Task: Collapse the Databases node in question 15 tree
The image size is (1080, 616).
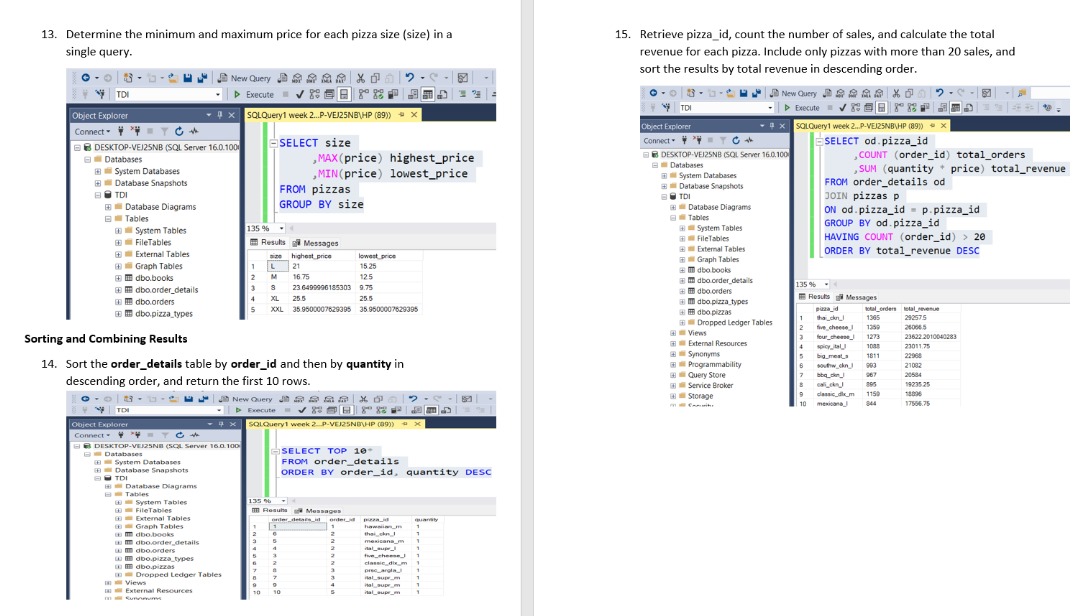Action: (x=655, y=165)
